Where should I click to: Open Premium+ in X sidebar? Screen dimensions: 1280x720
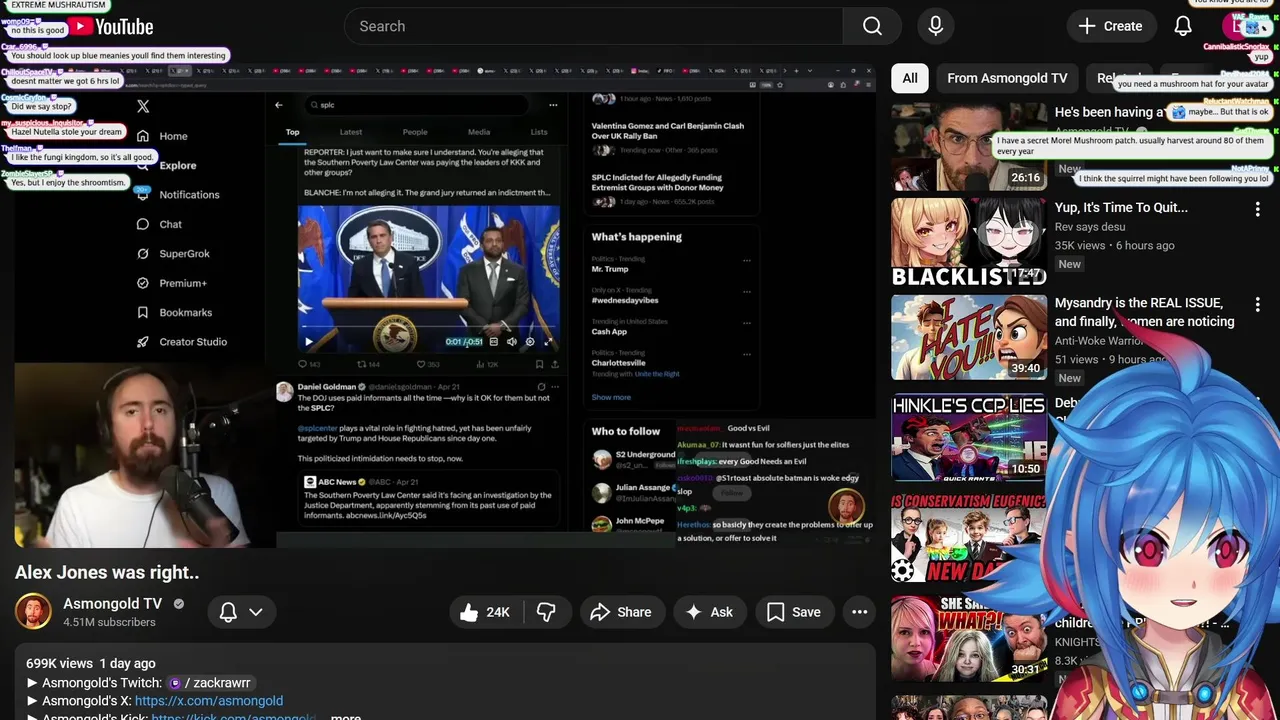(x=171, y=283)
